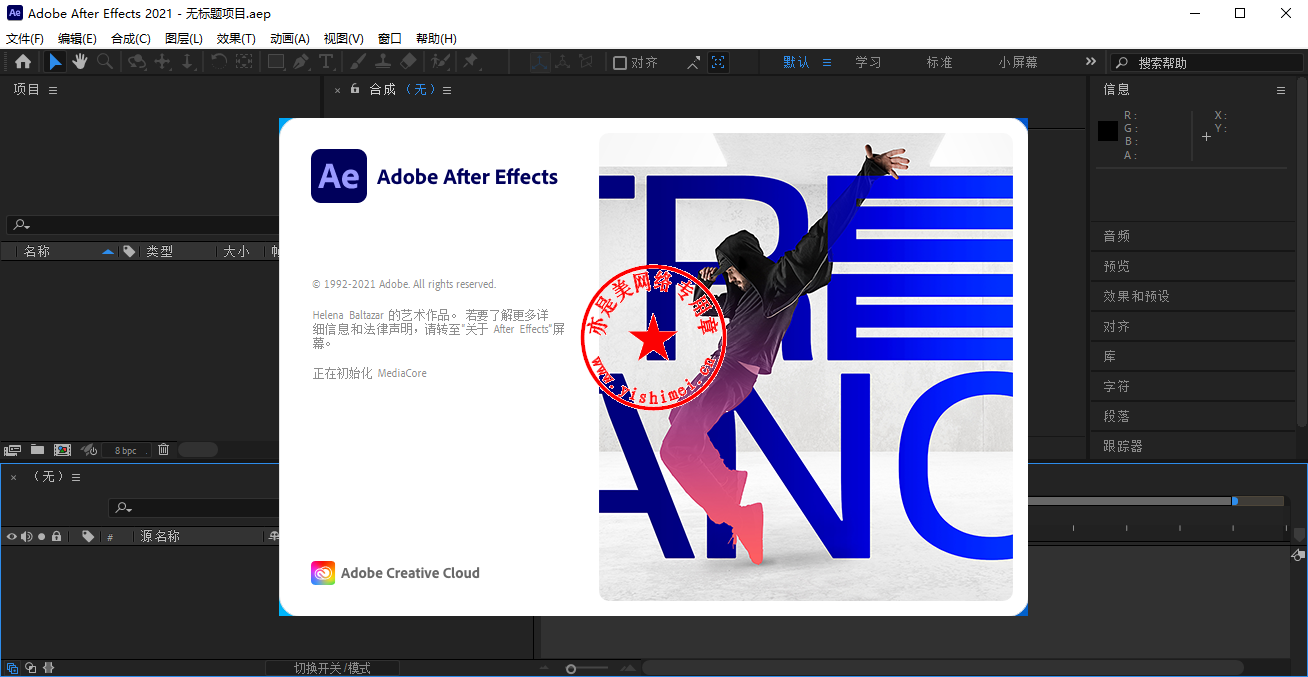Click the black color swatch in 信息 panel

[1108, 130]
